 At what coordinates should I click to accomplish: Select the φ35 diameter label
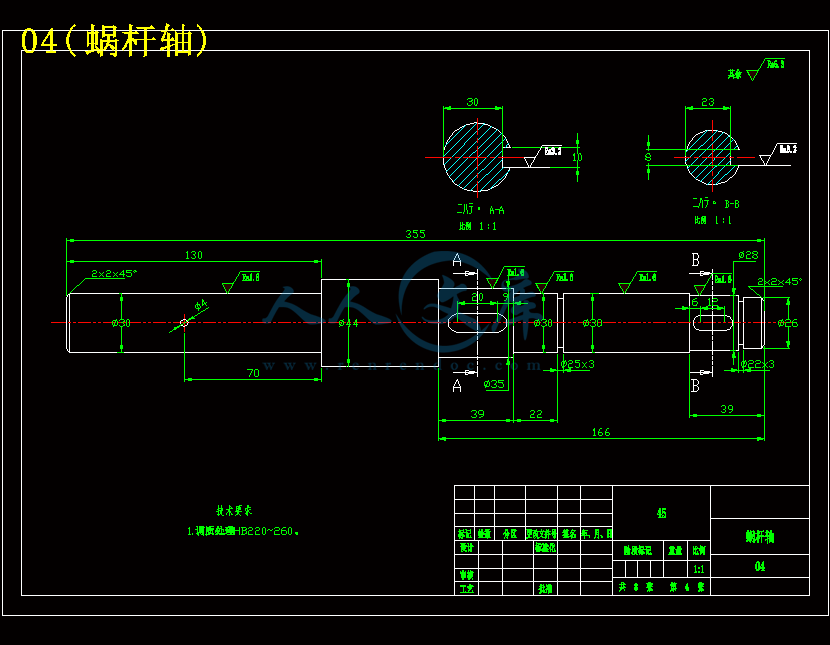(494, 384)
